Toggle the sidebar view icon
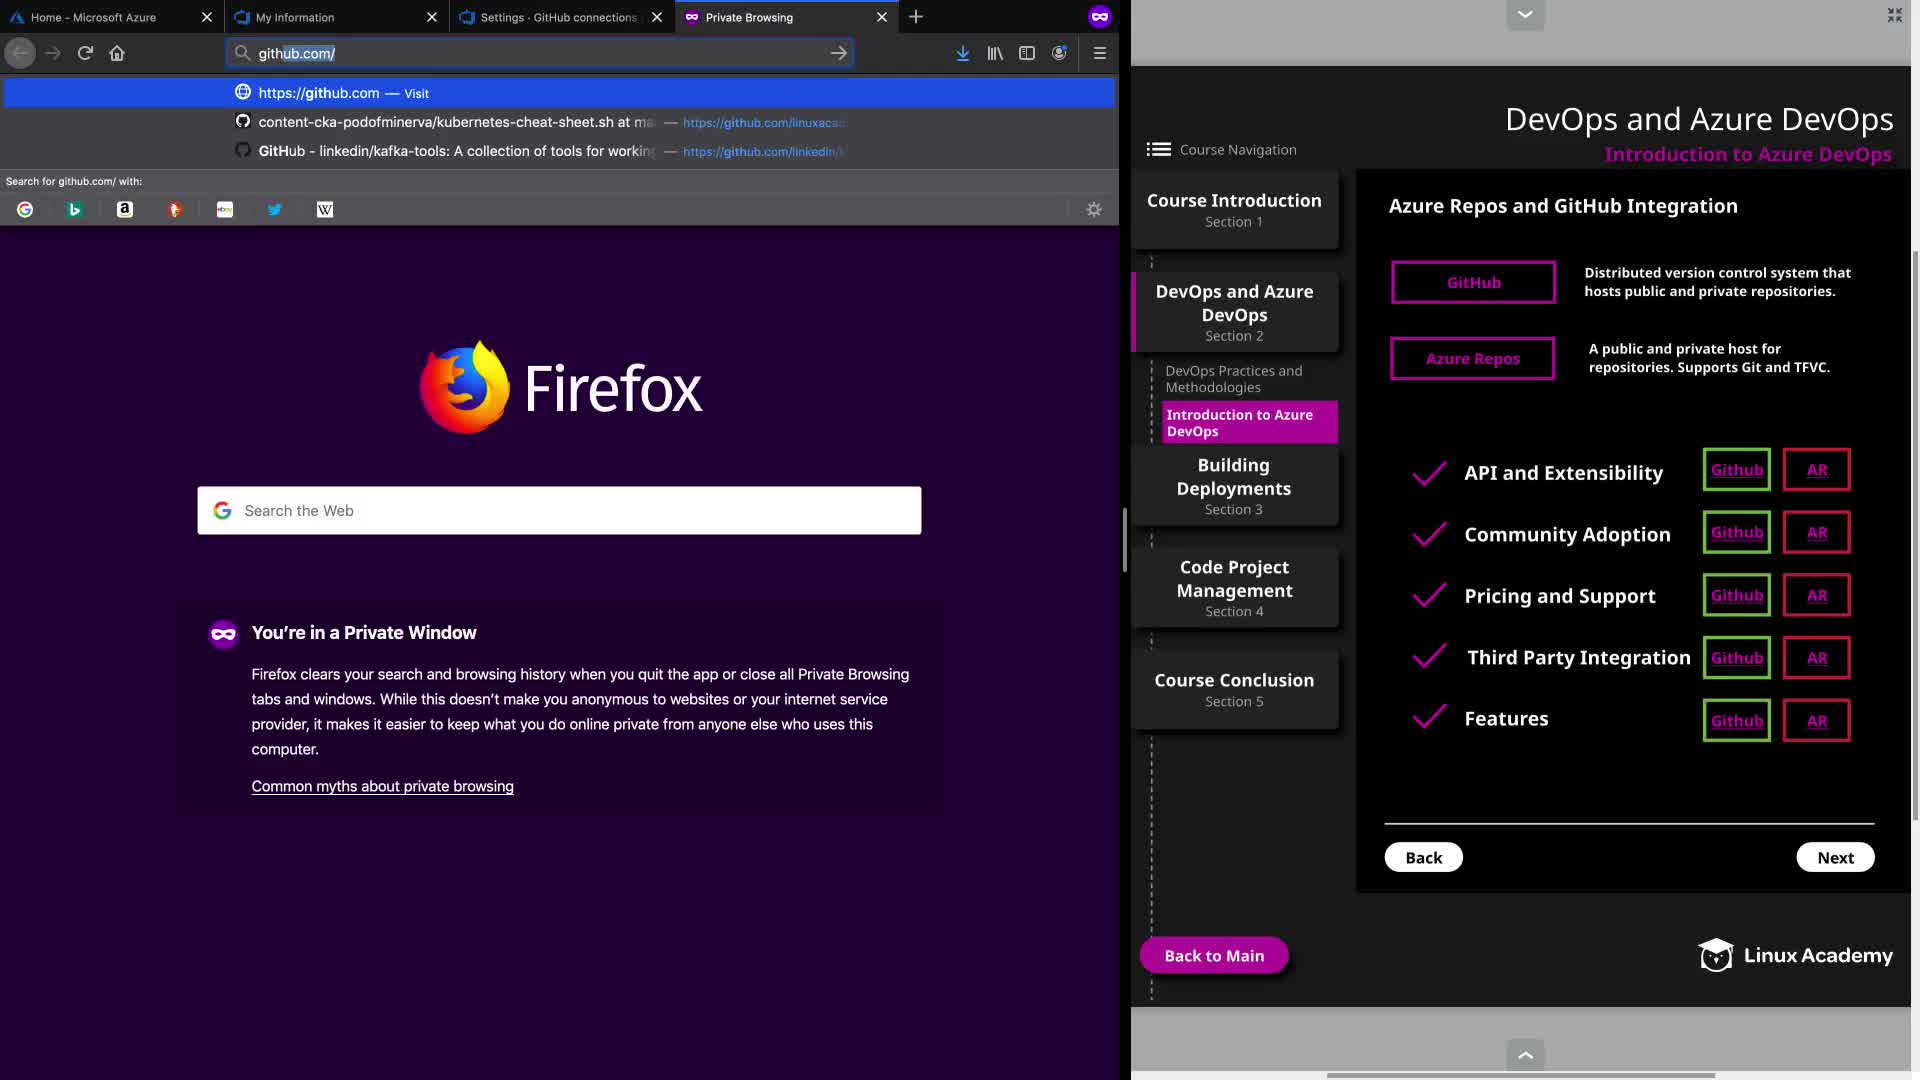This screenshot has height=1080, width=1920. (x=1027, y=53)
